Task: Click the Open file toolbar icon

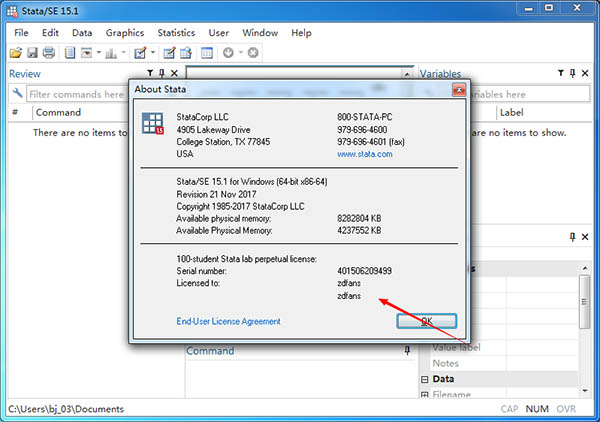Action: [x=16, y=53]
